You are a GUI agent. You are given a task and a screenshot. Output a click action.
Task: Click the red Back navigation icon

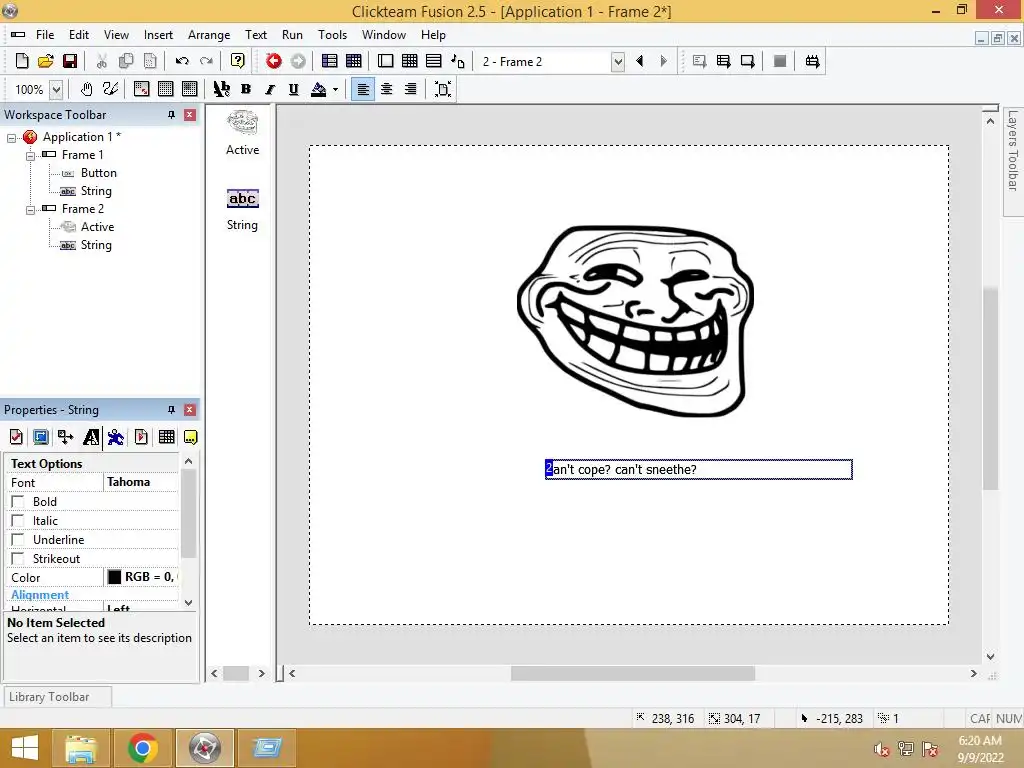[x=274, y=61]
